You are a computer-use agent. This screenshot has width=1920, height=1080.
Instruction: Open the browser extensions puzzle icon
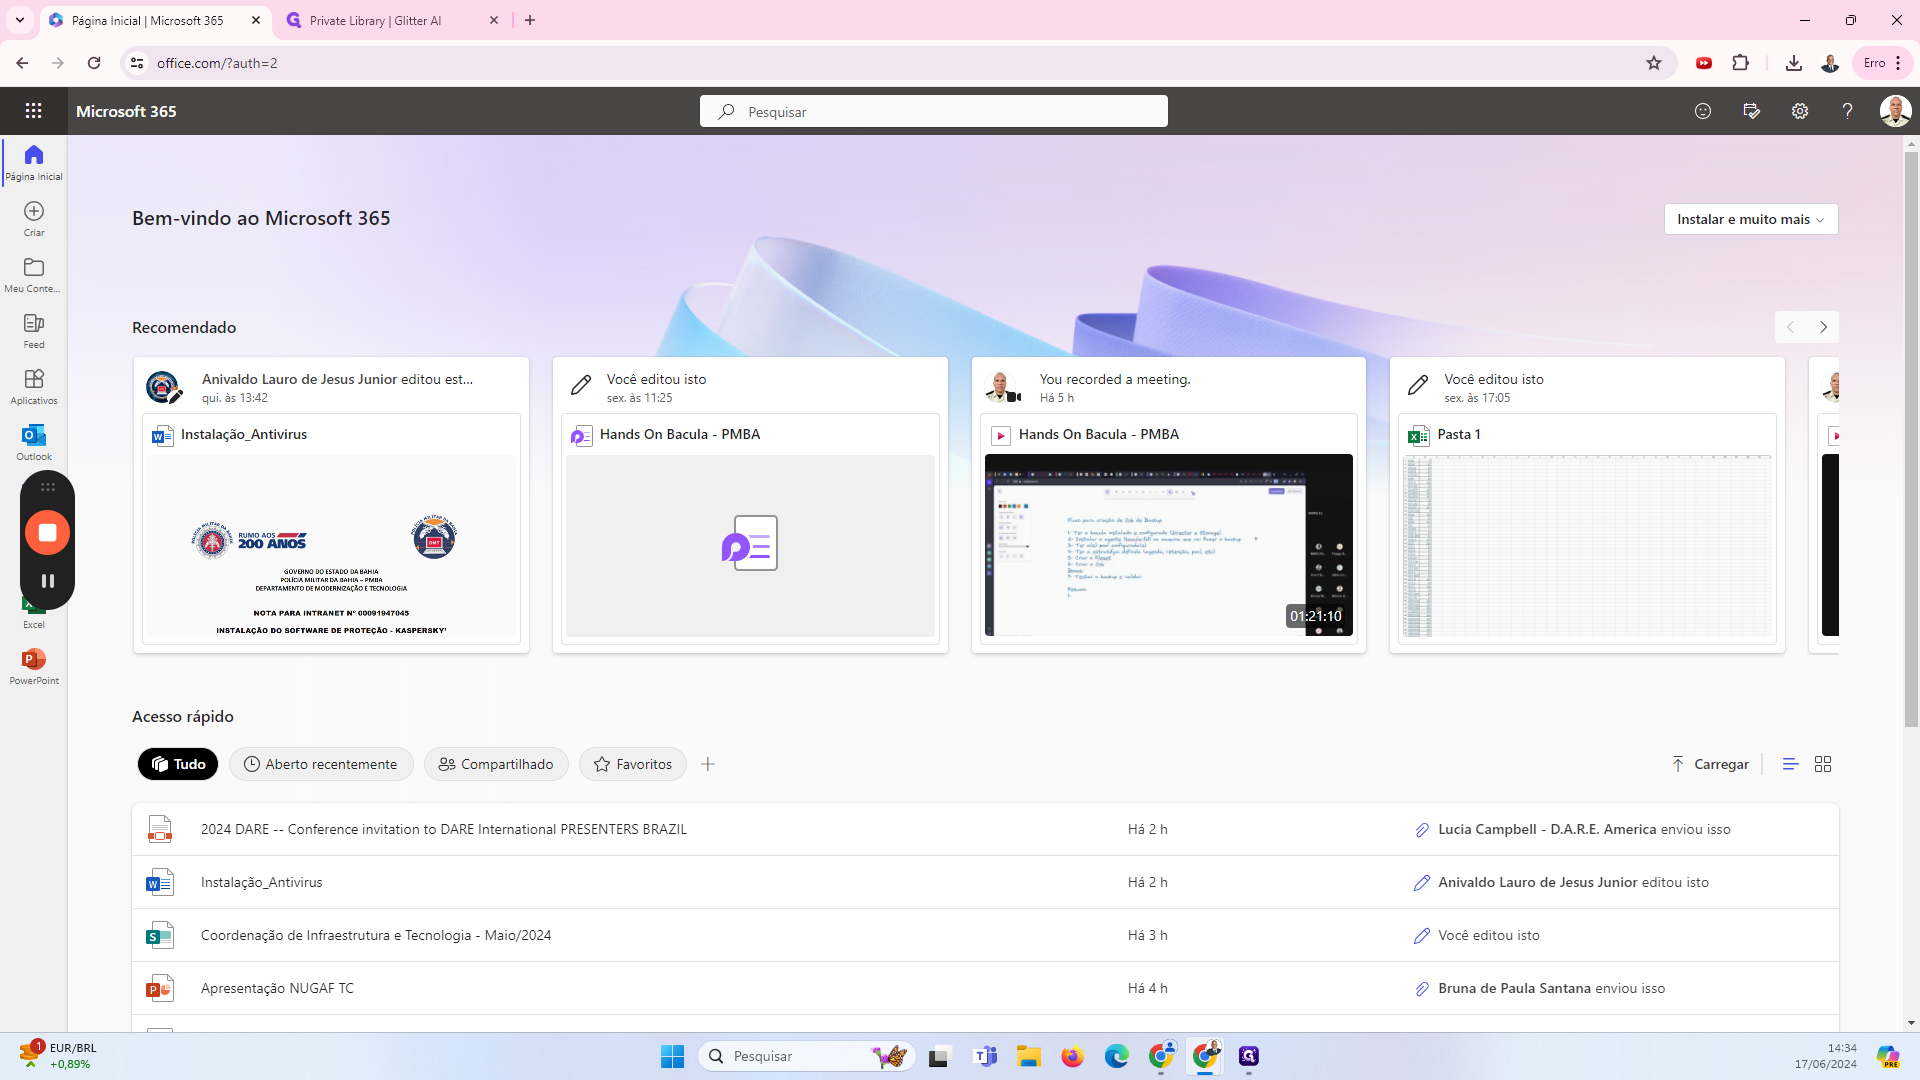coord(1741,63)
